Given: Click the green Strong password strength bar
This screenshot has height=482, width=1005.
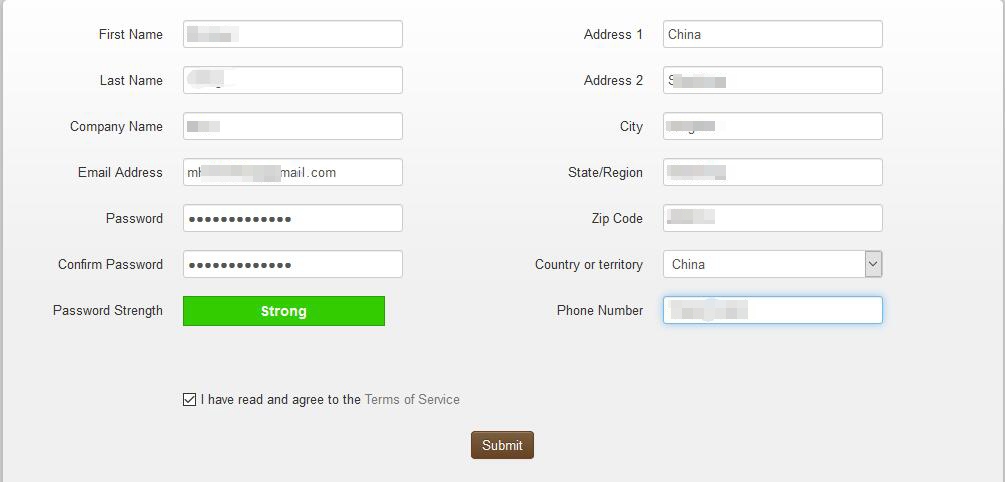Looking at the screenshot, I should point(283,311).
